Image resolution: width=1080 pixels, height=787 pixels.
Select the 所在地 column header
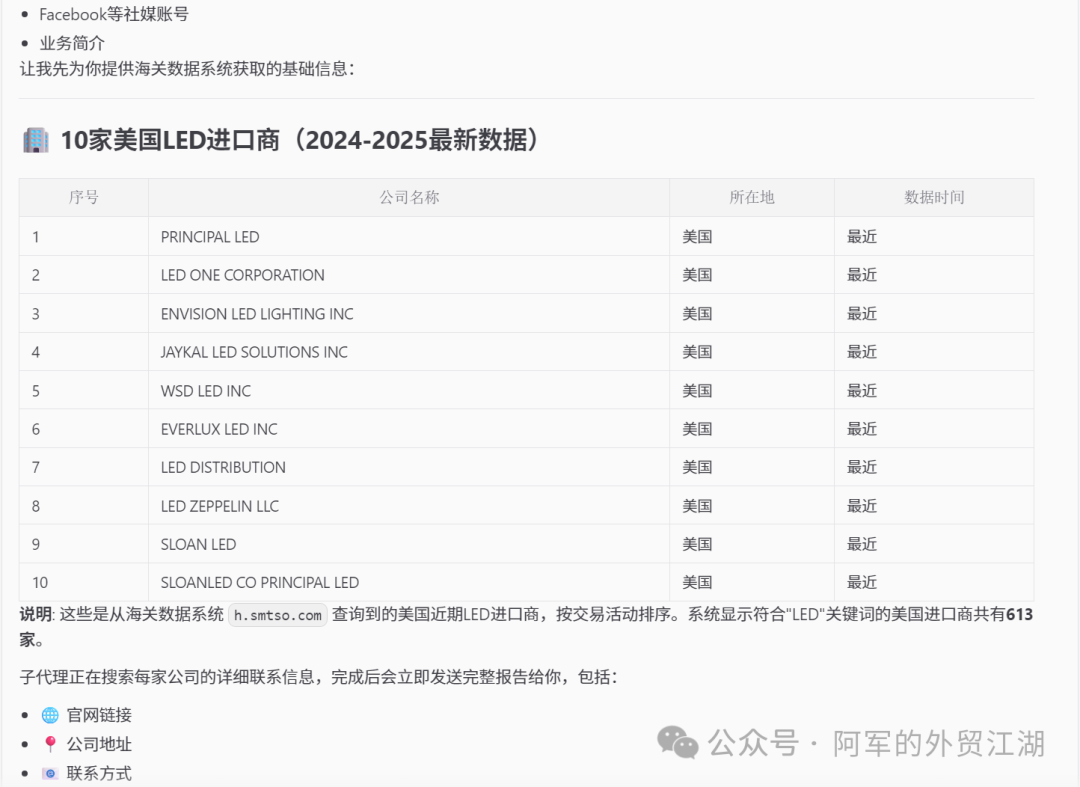(x=751, y=198)
